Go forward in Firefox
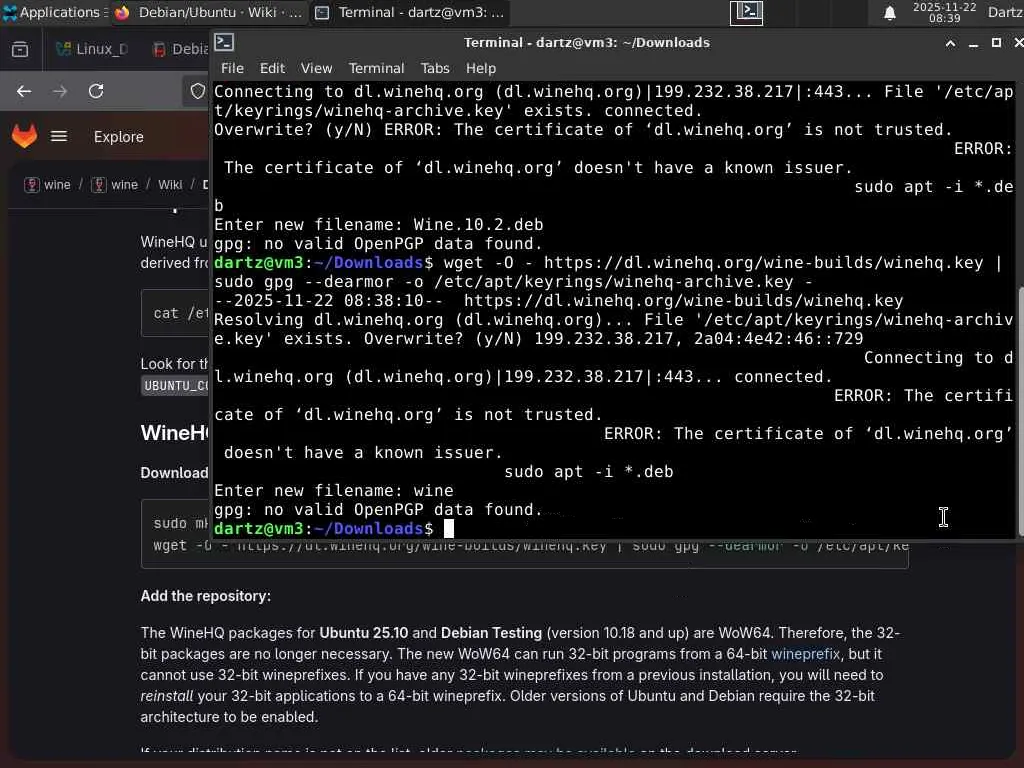1024x768 pixels. tap(60, 91)
